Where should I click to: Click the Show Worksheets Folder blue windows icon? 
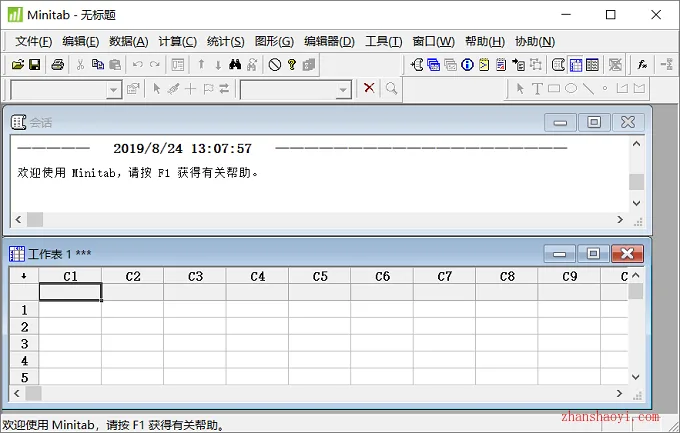pos(433,65)
